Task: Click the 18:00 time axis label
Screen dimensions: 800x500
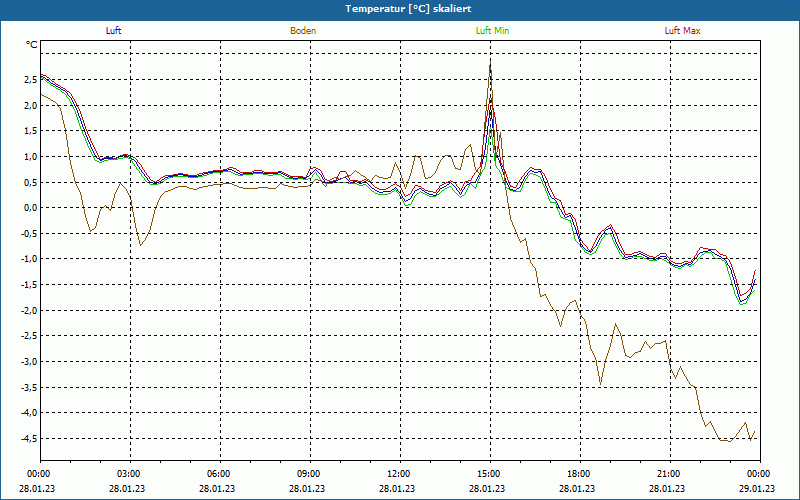Action: [578, 473]
